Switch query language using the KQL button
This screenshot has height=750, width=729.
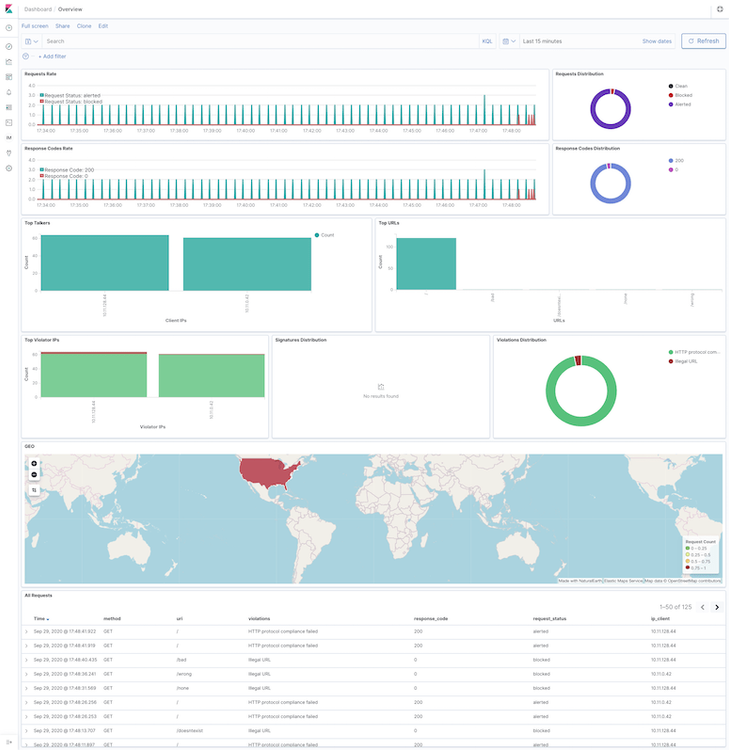click(487, 41)
